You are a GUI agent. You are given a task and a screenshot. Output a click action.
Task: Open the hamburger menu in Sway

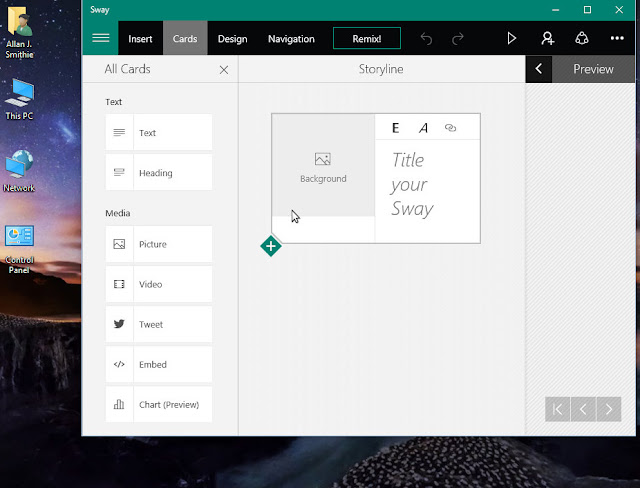point(100,38)
